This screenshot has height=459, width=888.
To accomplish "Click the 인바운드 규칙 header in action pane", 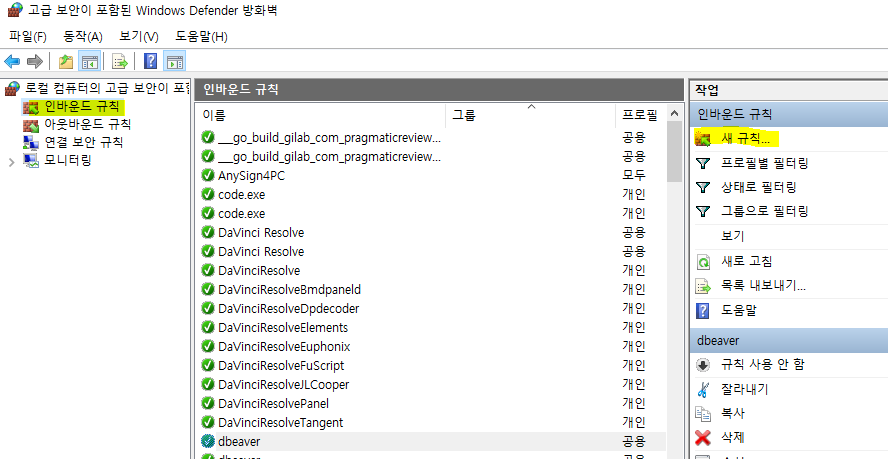I will click(789, 114).
